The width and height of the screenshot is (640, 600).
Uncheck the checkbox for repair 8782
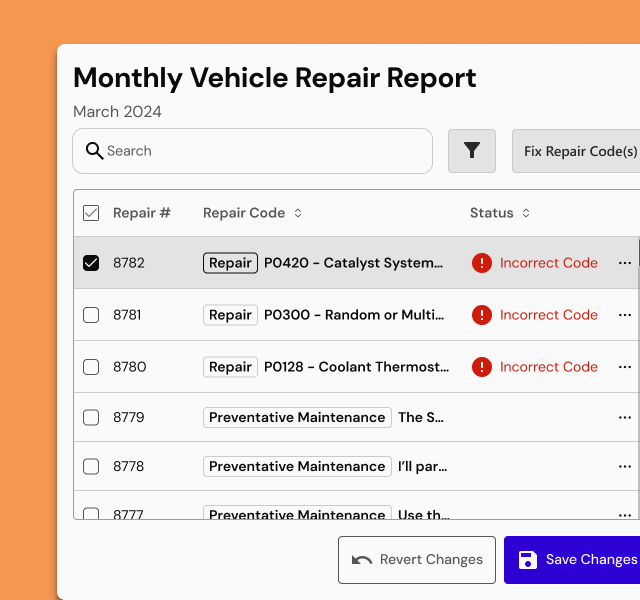click(91, 263)
